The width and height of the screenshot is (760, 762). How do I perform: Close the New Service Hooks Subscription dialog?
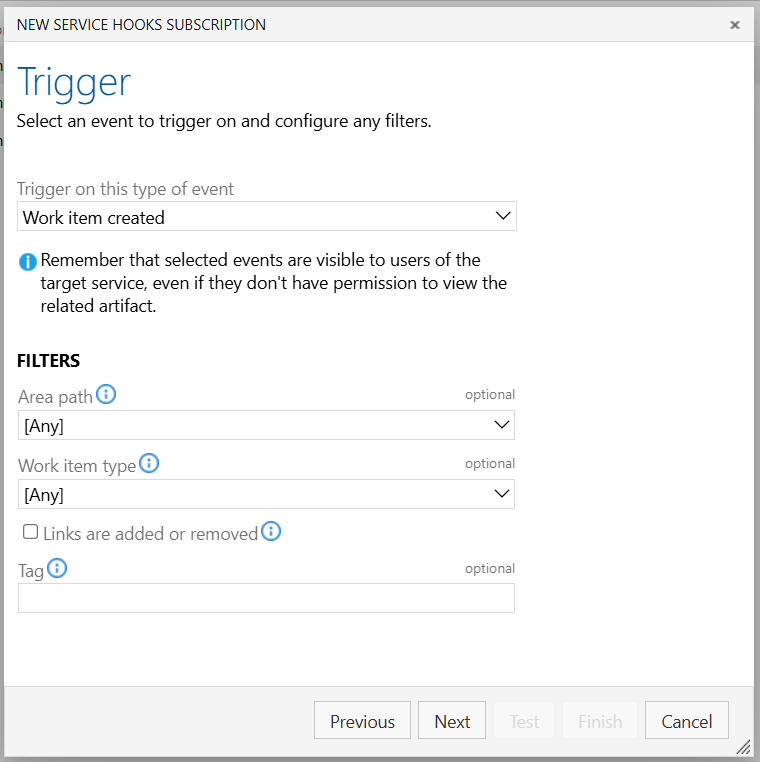pos(735,25)
